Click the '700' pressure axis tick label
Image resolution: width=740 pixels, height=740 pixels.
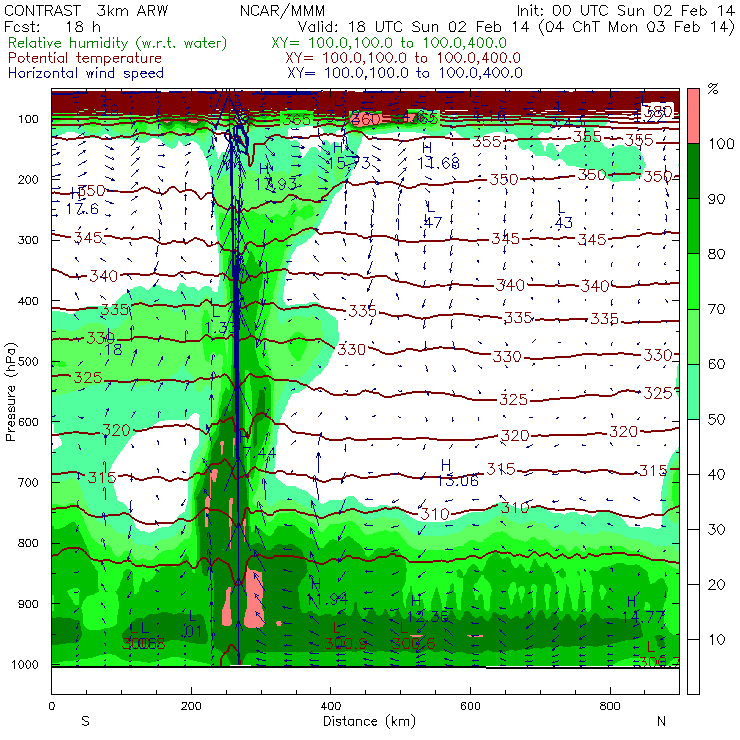point(29,483)
